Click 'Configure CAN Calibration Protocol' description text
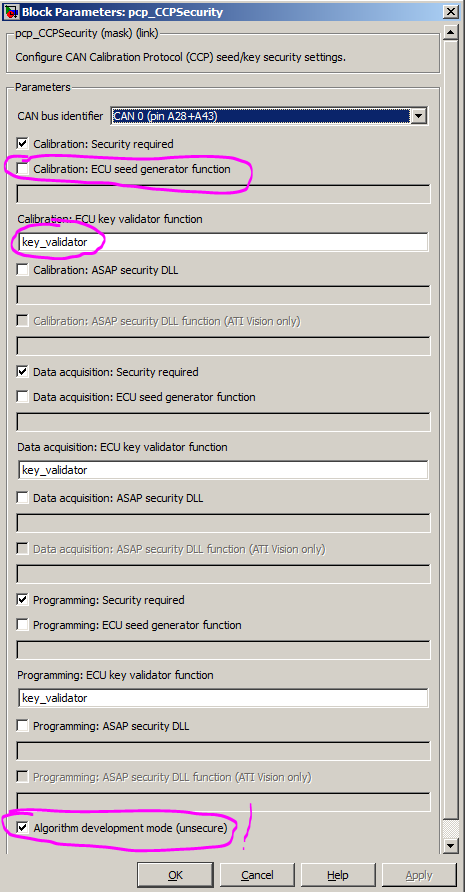 coord(181,57)
